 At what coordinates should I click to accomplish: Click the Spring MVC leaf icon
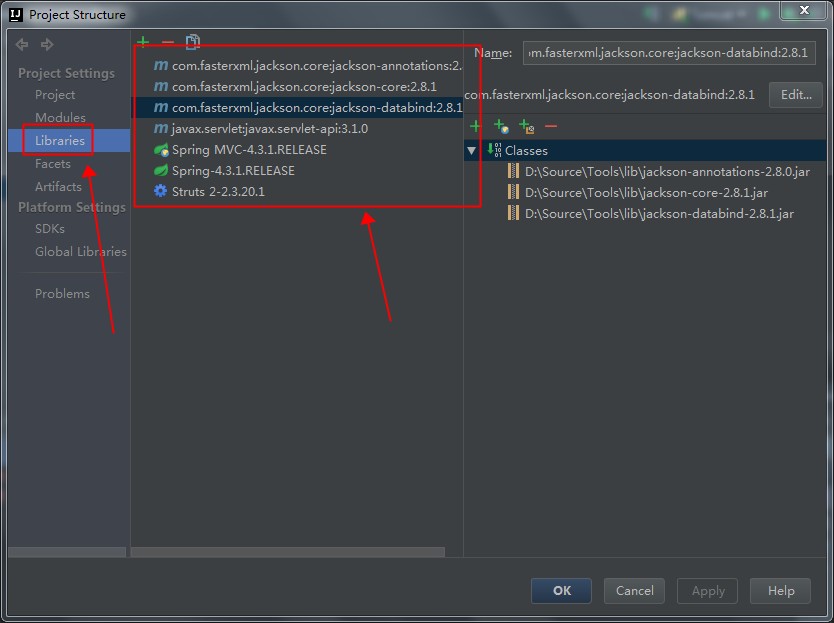point(161,149)
